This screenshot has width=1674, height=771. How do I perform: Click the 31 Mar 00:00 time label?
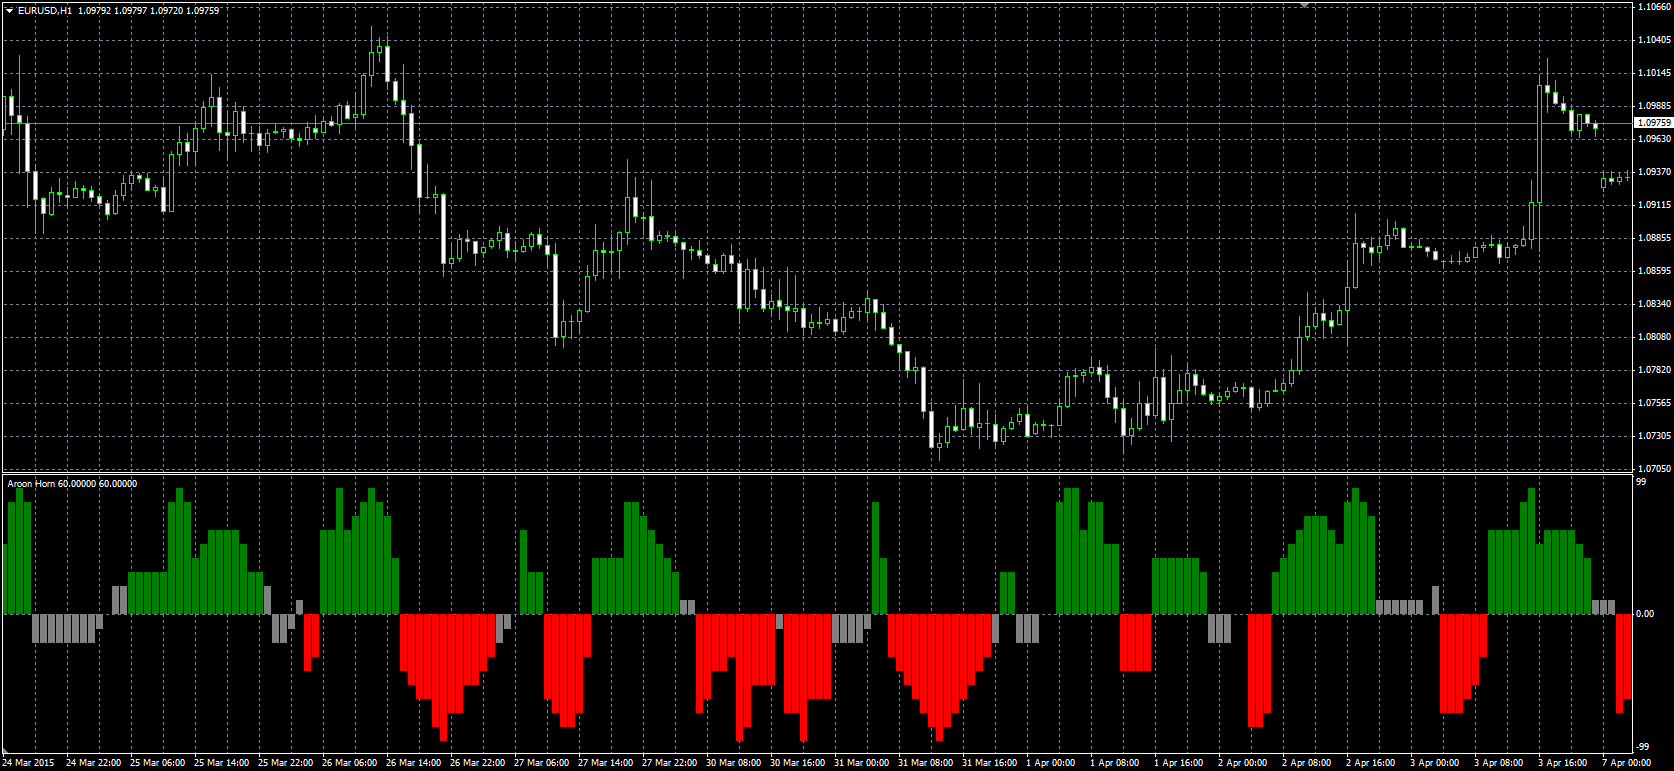[862, 763]
